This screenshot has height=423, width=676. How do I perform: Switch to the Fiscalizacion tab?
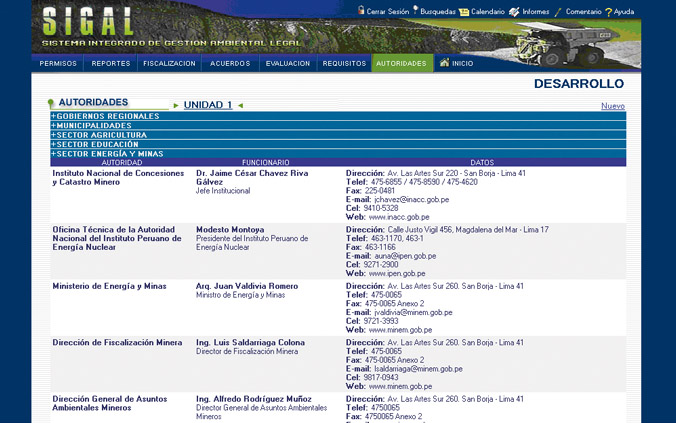click(x=169, y=63)
